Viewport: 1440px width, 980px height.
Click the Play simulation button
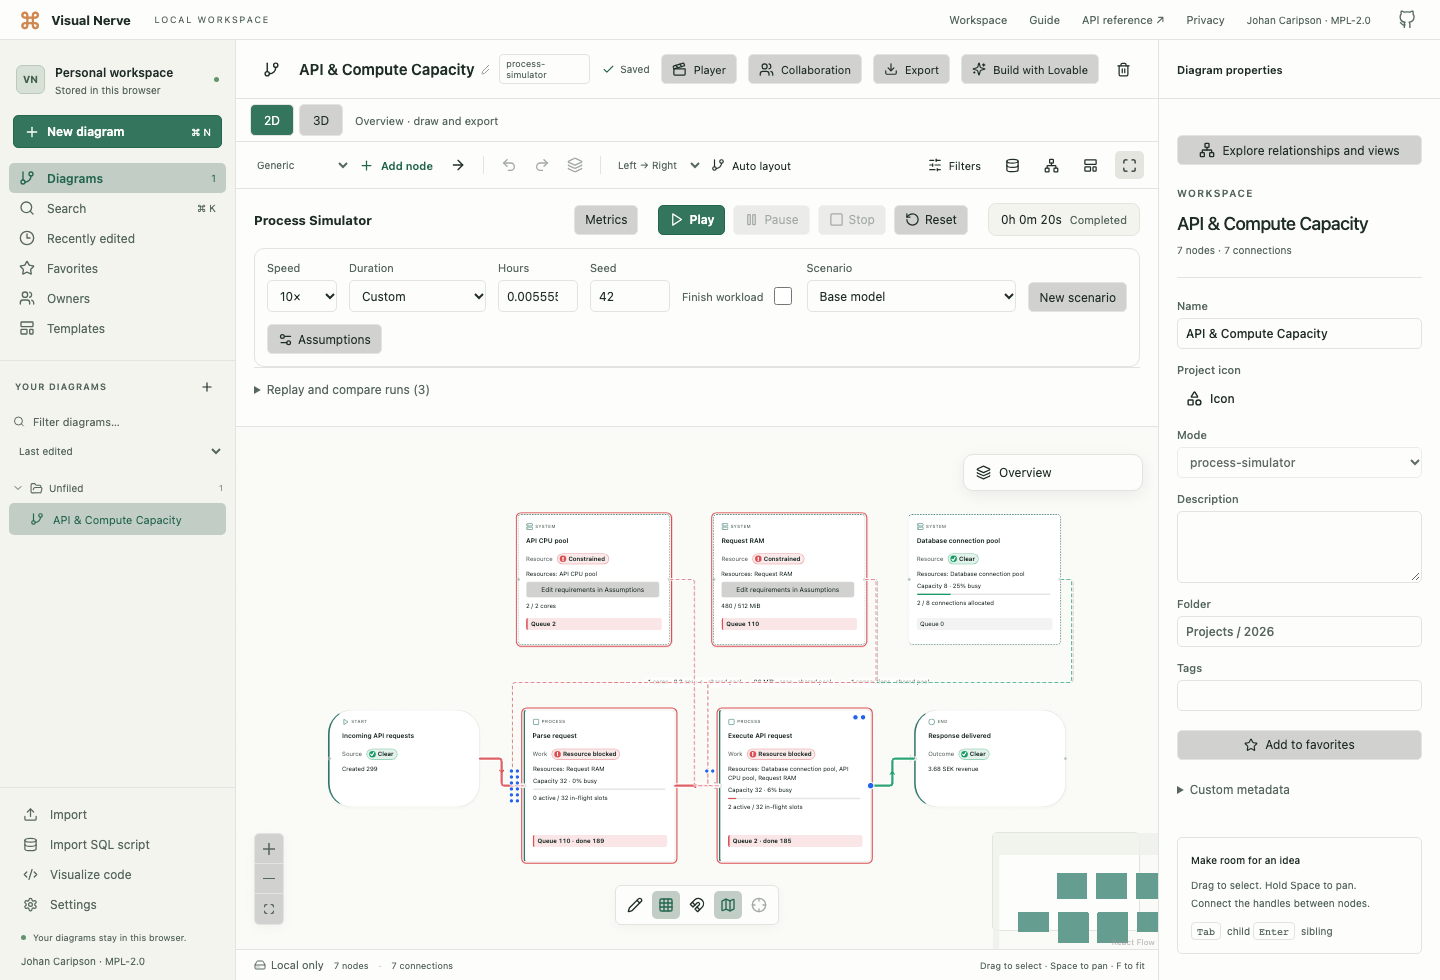(x=691, y=220)
